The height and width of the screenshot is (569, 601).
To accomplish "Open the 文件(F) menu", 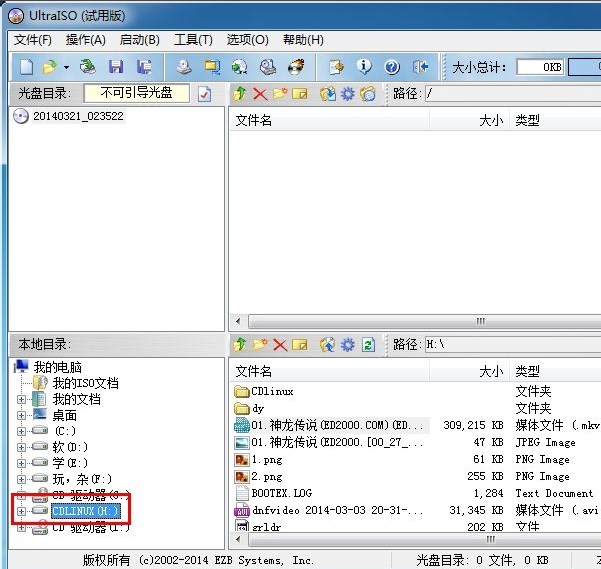I will [32, 40].
